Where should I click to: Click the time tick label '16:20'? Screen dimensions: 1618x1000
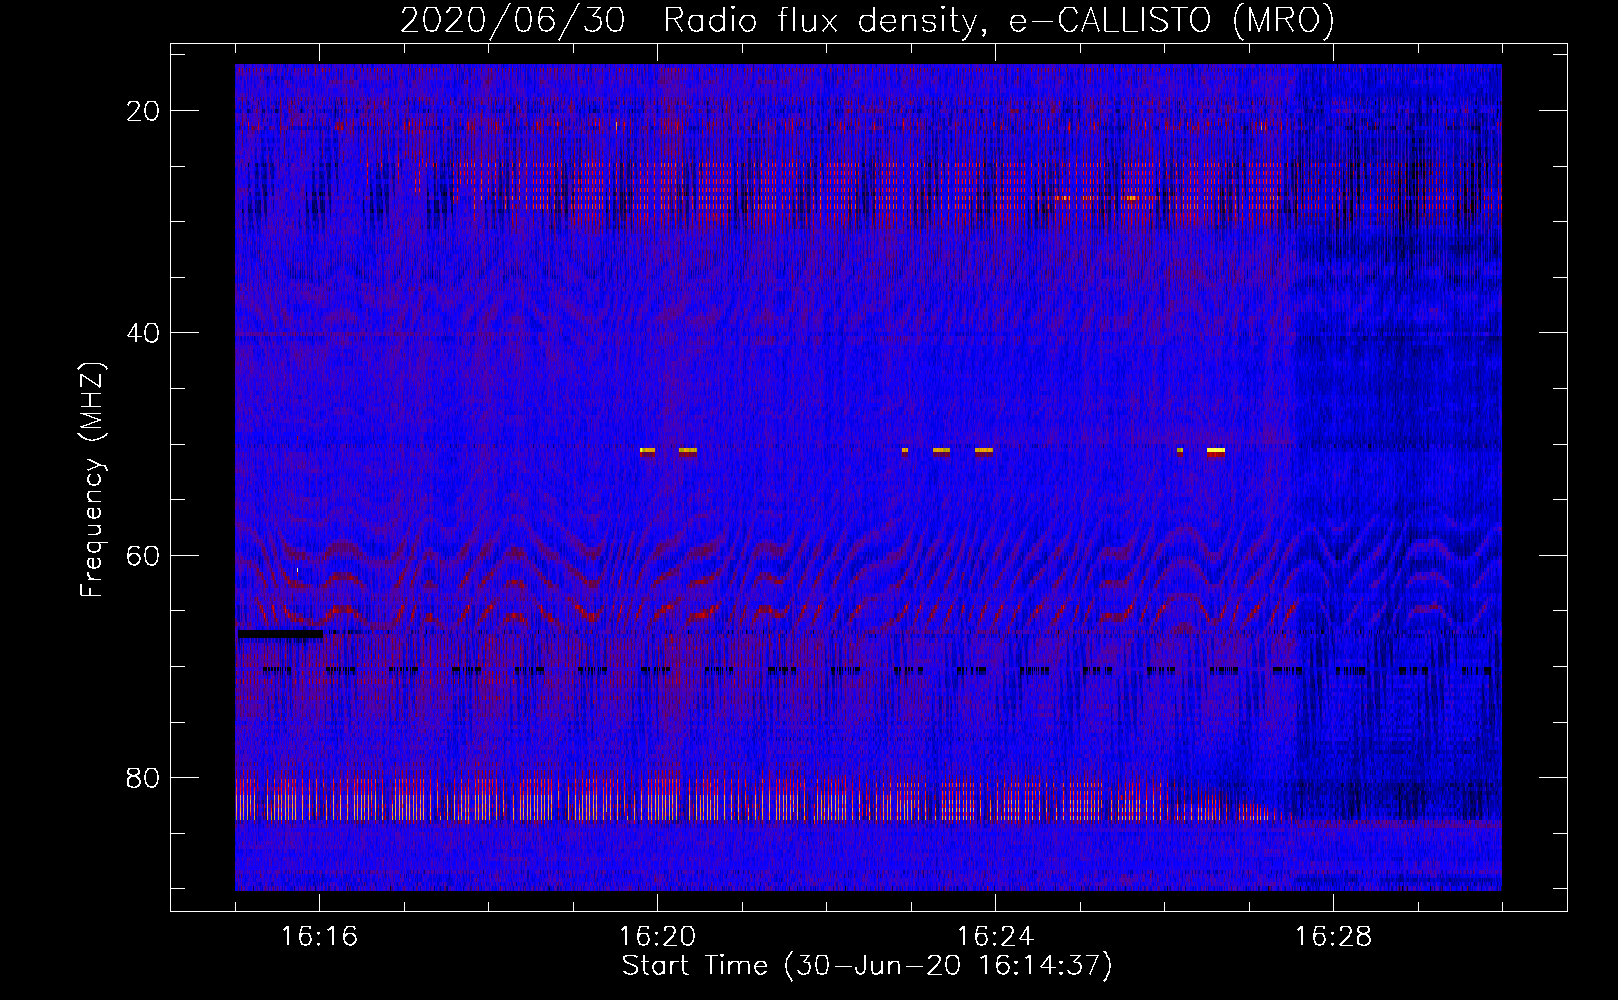[x=657, y=937]
